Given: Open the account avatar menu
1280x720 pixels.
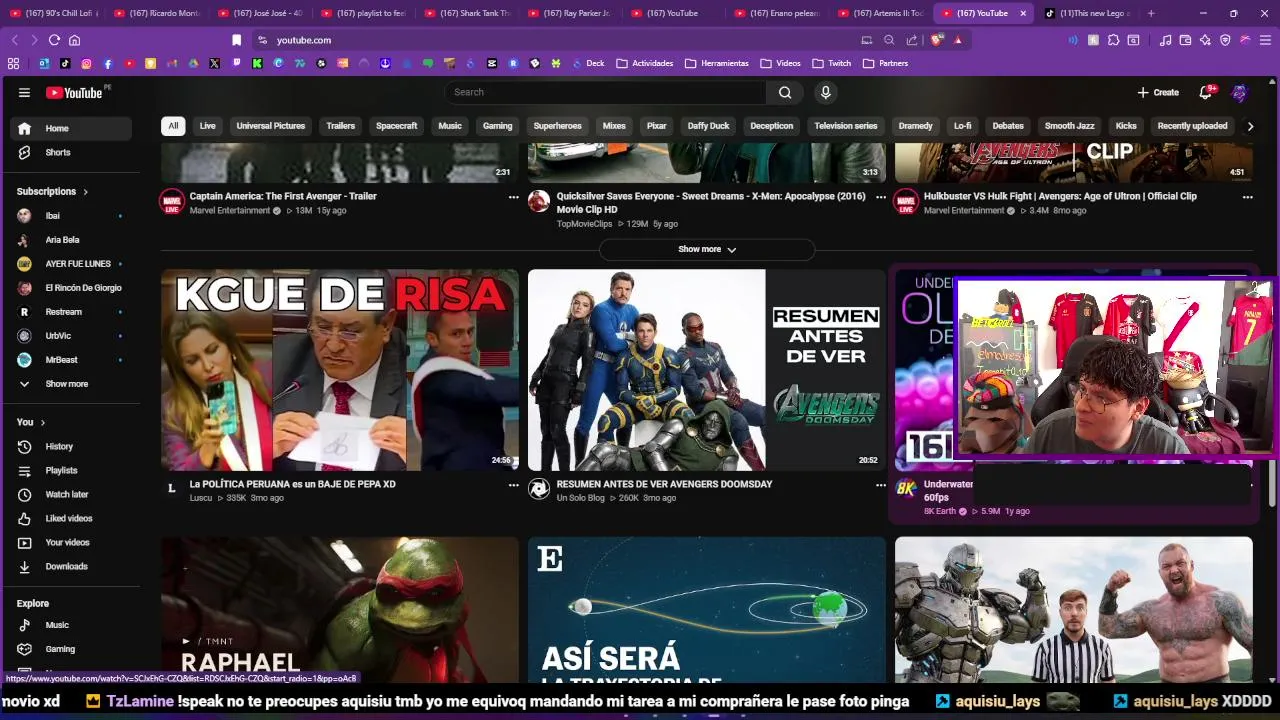Looking at the screenshot, I should tap(1239, 92).
